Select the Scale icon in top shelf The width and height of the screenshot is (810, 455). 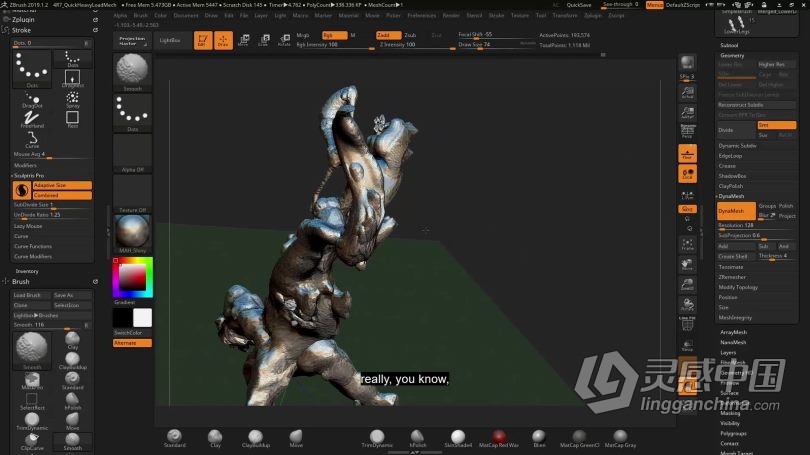tap(264, 40)
